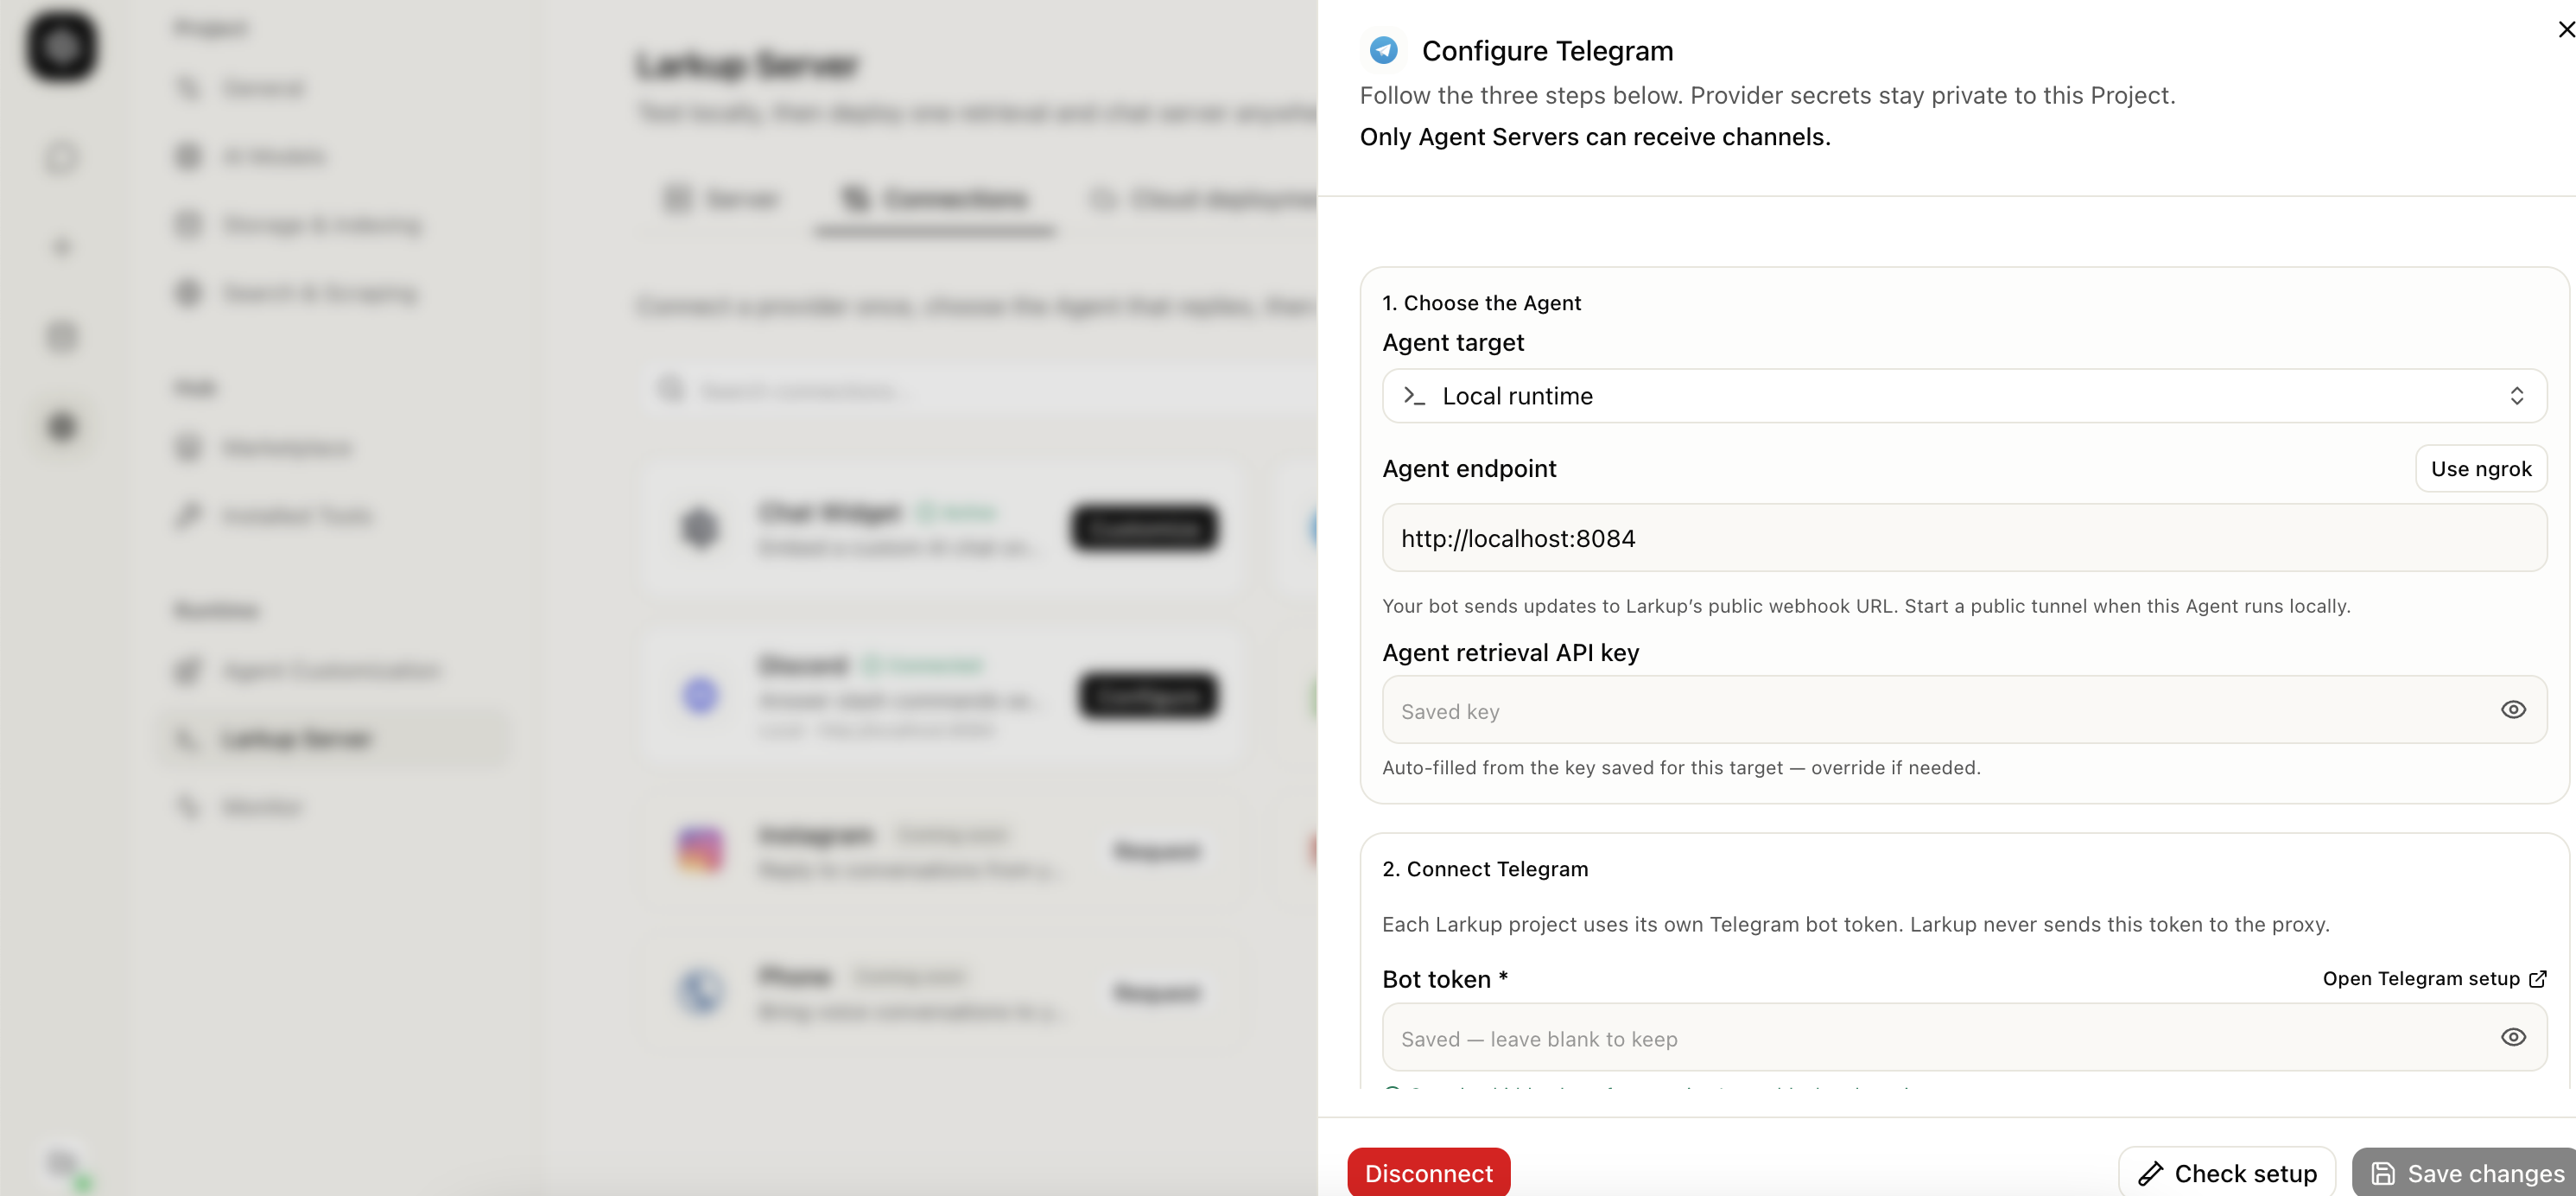Click the dropdown chevrons of Agent target

(x=2516, y=396)
